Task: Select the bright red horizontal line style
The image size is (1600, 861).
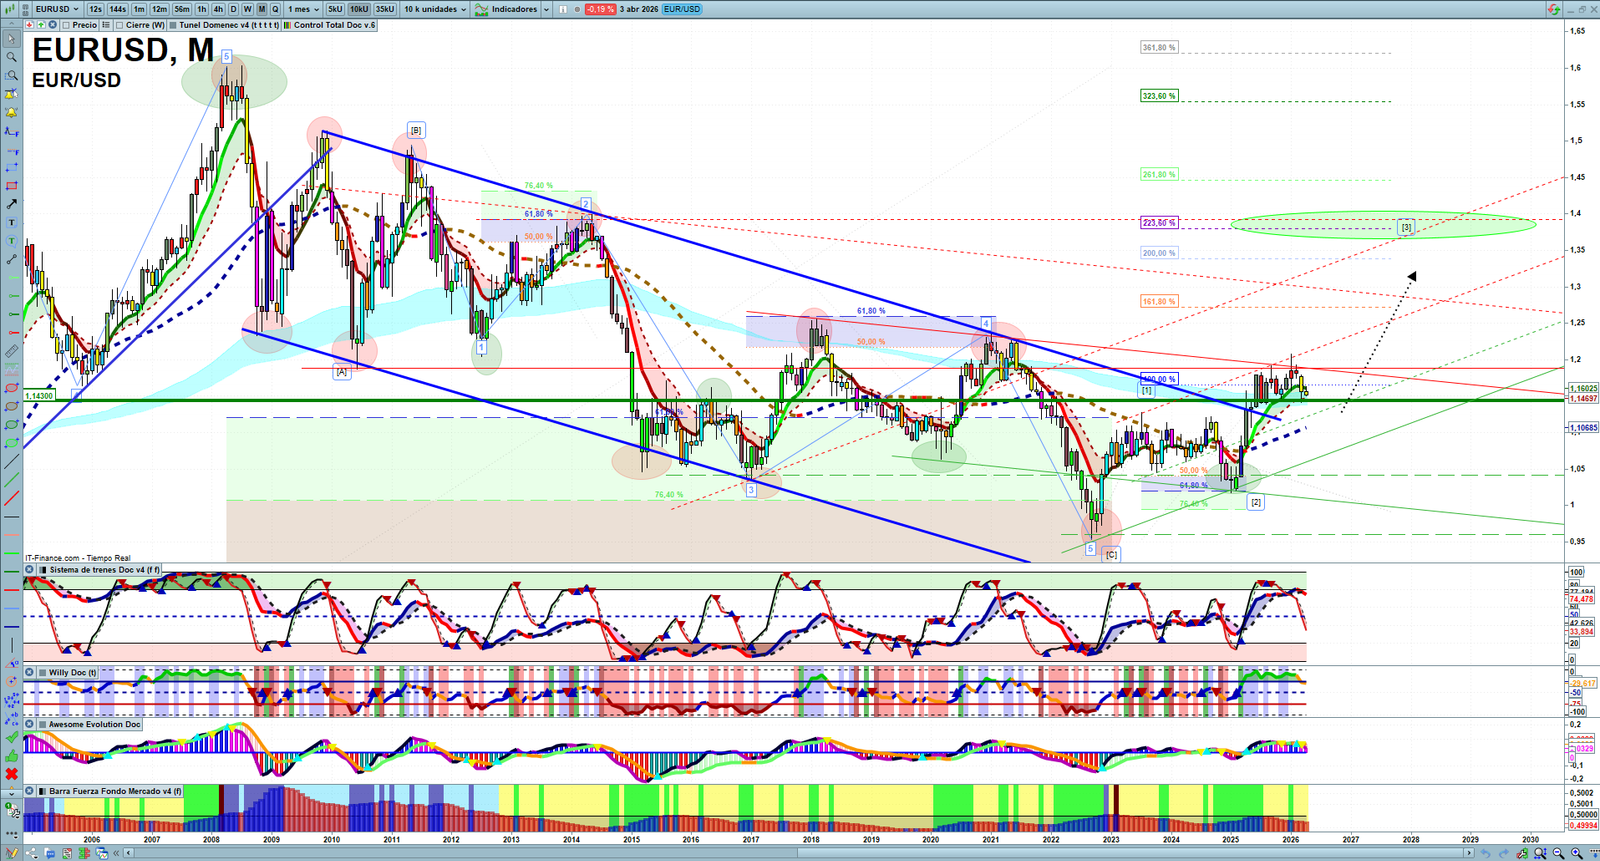Action: (x=11, y=590)
